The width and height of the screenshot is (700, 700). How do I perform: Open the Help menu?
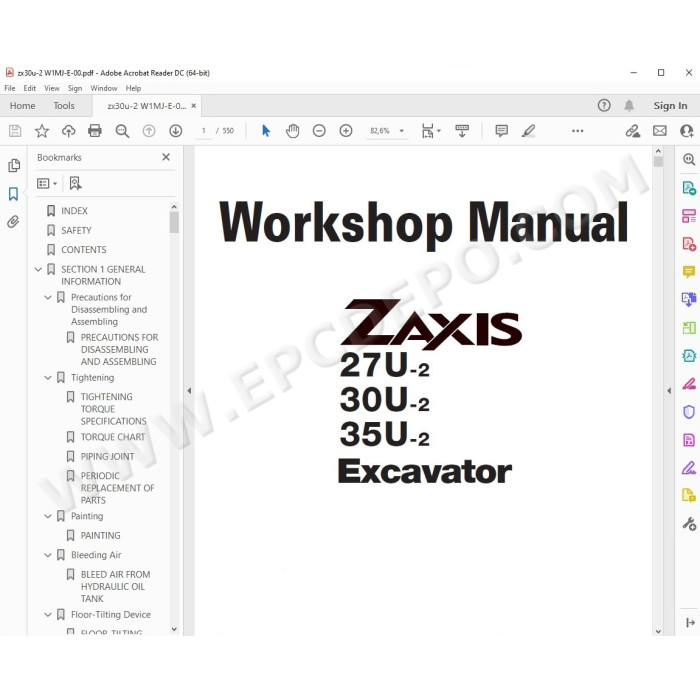point(133,88)
